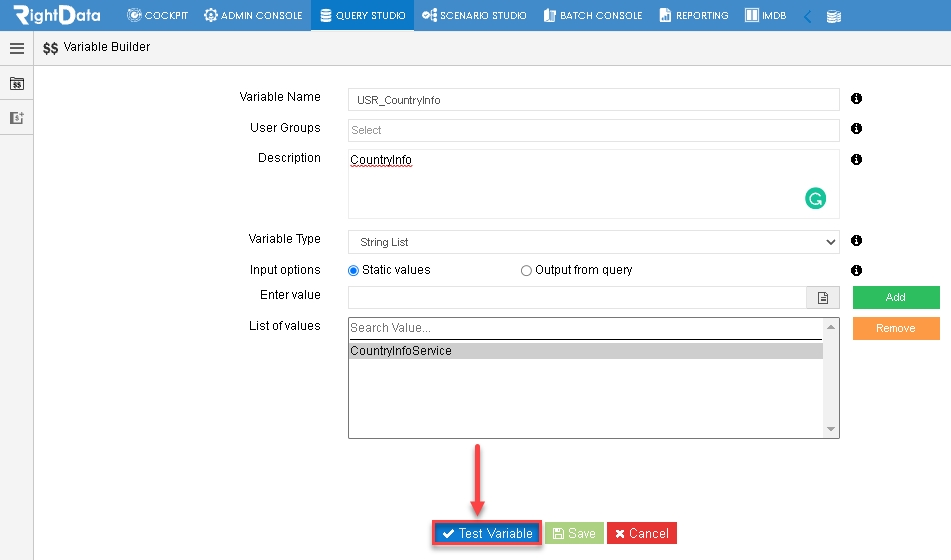Click the list scrollbar down arrow

[x=831, y=430]
